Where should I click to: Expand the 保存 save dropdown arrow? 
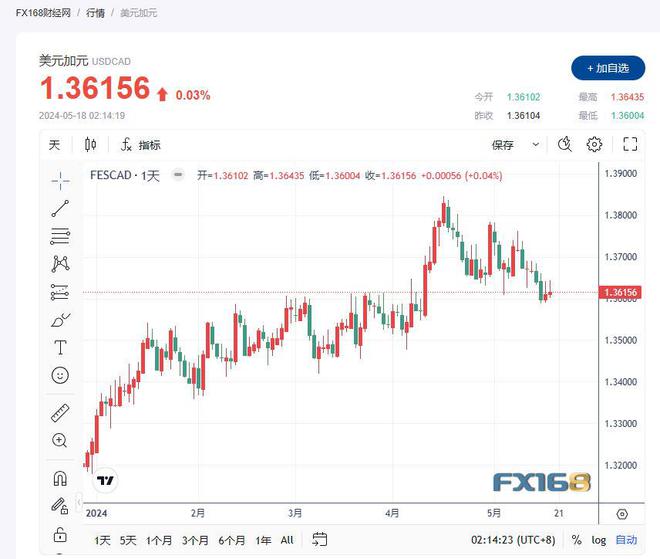pyautogui.click(x=535, y=145)
